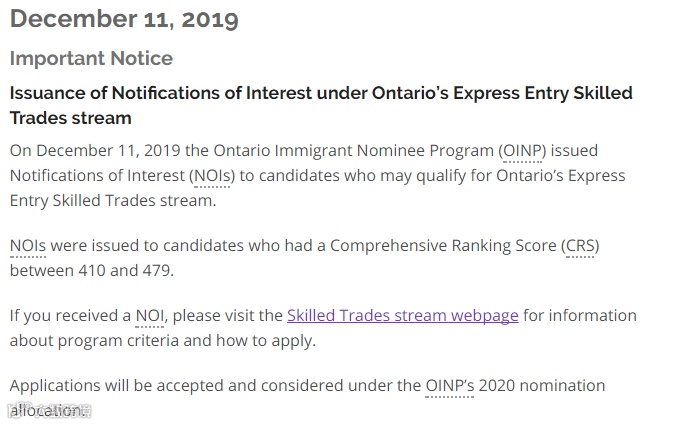Screen dimensions: 691x425
Task: Click '2020 nomination' in last paragraph
Action: coord(542,386)
